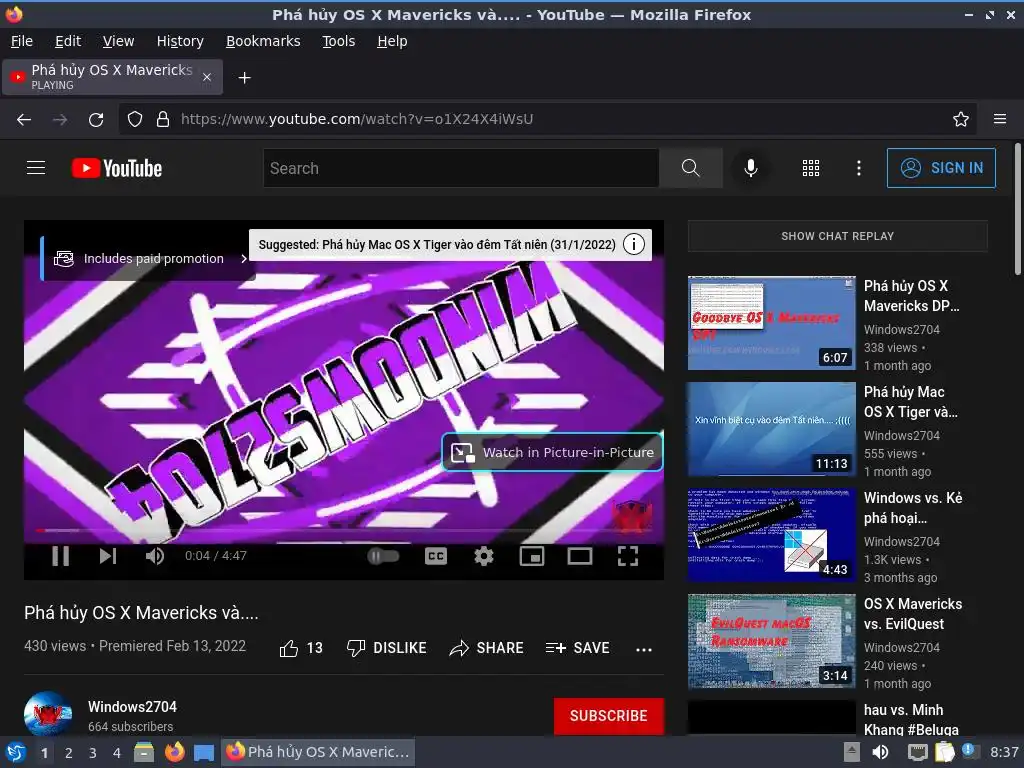Image resolution: width=1024 pixels, height=768 pixels.
Task: Click the search magnifier button
Action: (690, 168)
